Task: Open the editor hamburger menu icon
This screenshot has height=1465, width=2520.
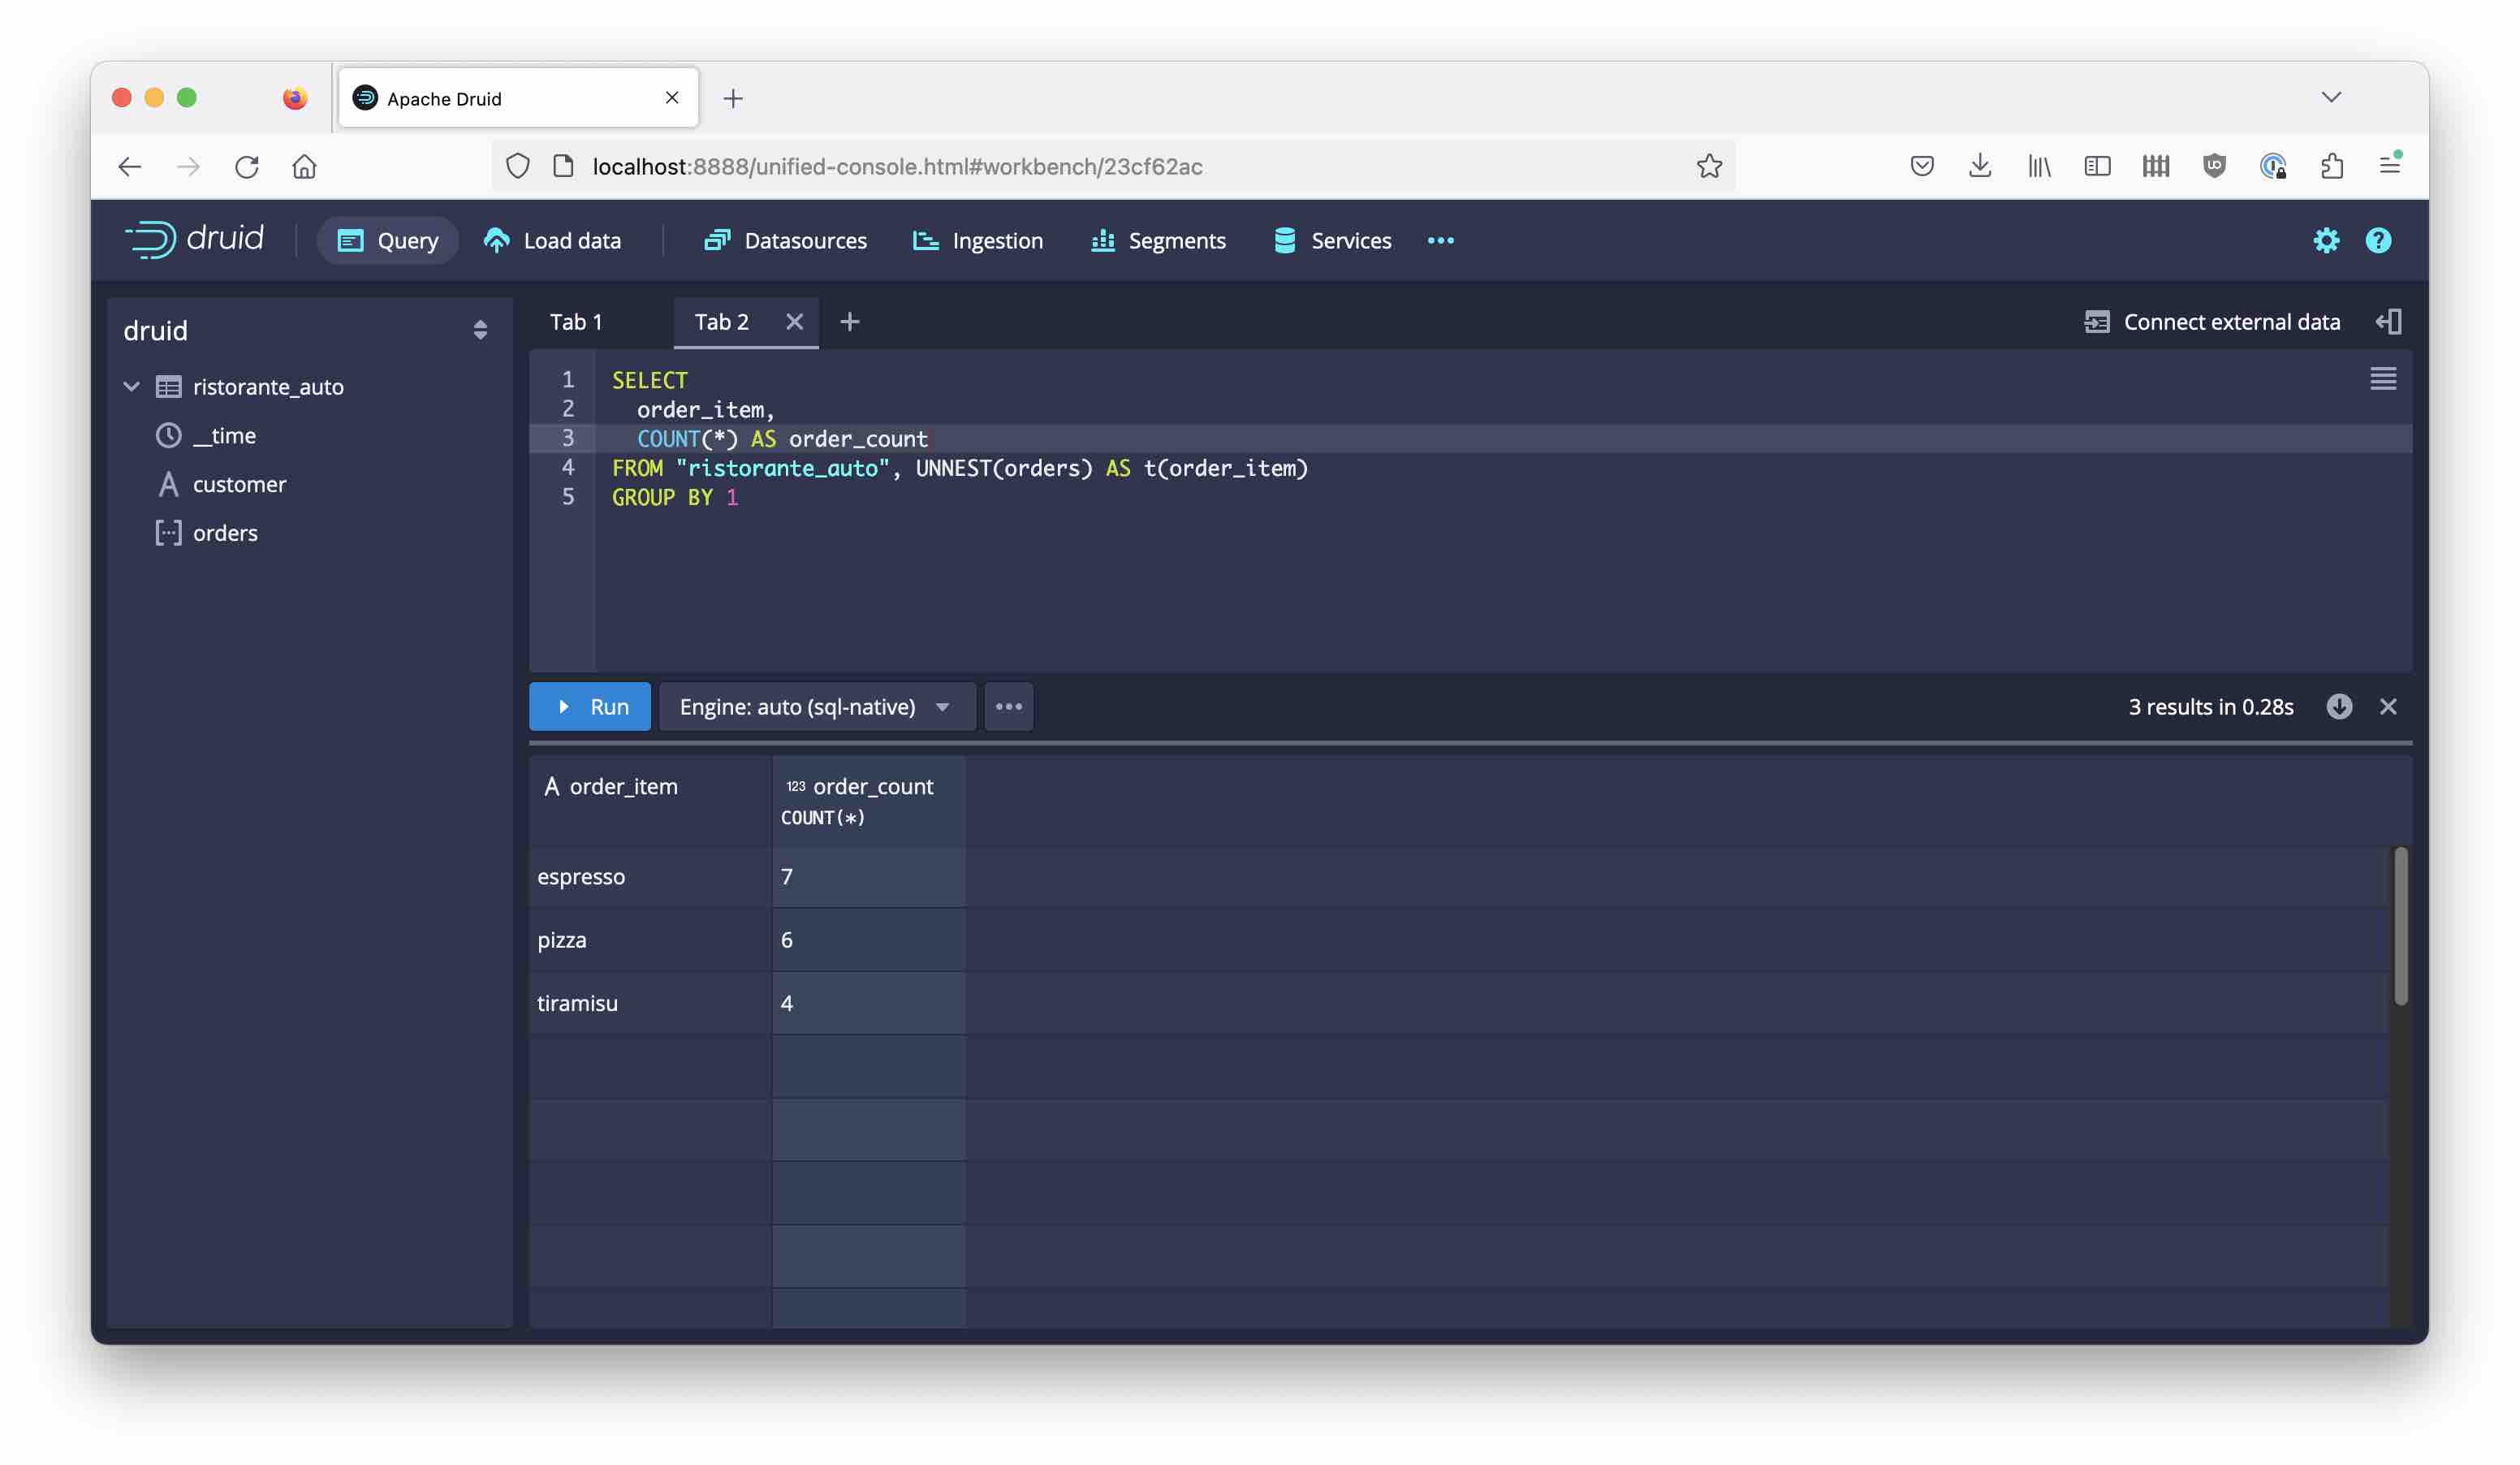Action: 2382,379
